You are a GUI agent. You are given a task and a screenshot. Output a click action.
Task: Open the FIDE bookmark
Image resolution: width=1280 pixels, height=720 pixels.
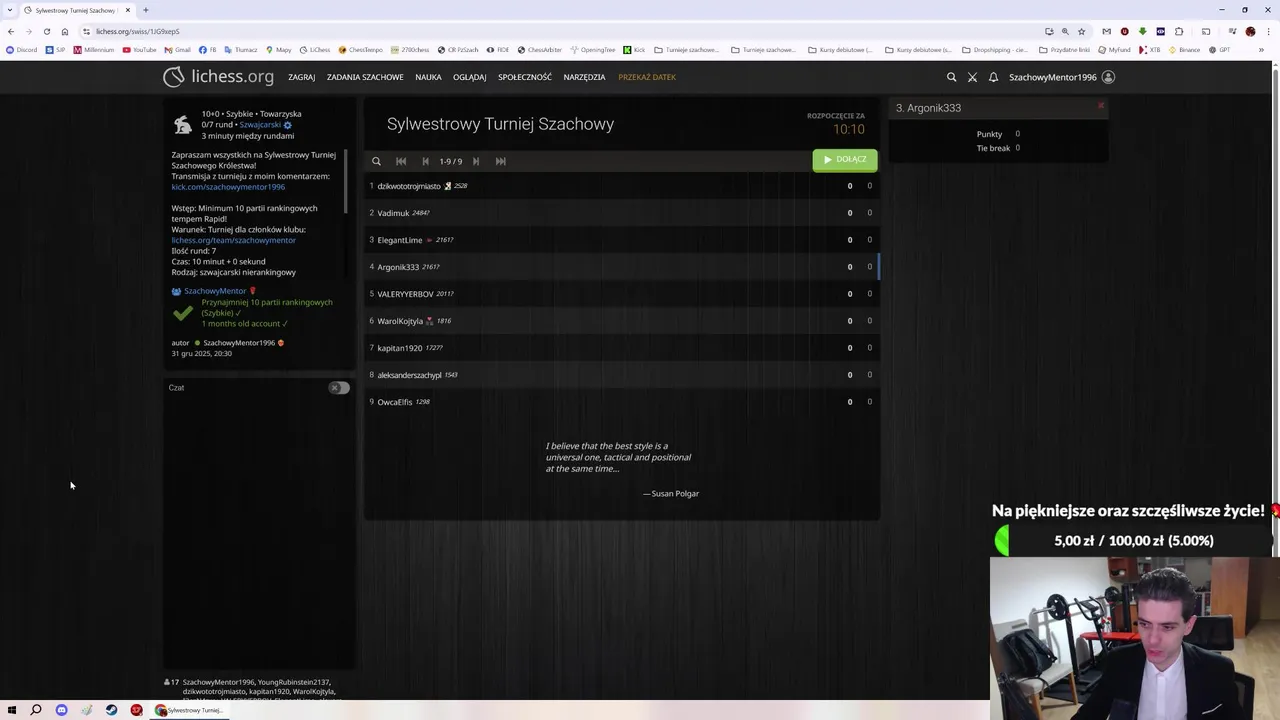click(x=498, y=49)
